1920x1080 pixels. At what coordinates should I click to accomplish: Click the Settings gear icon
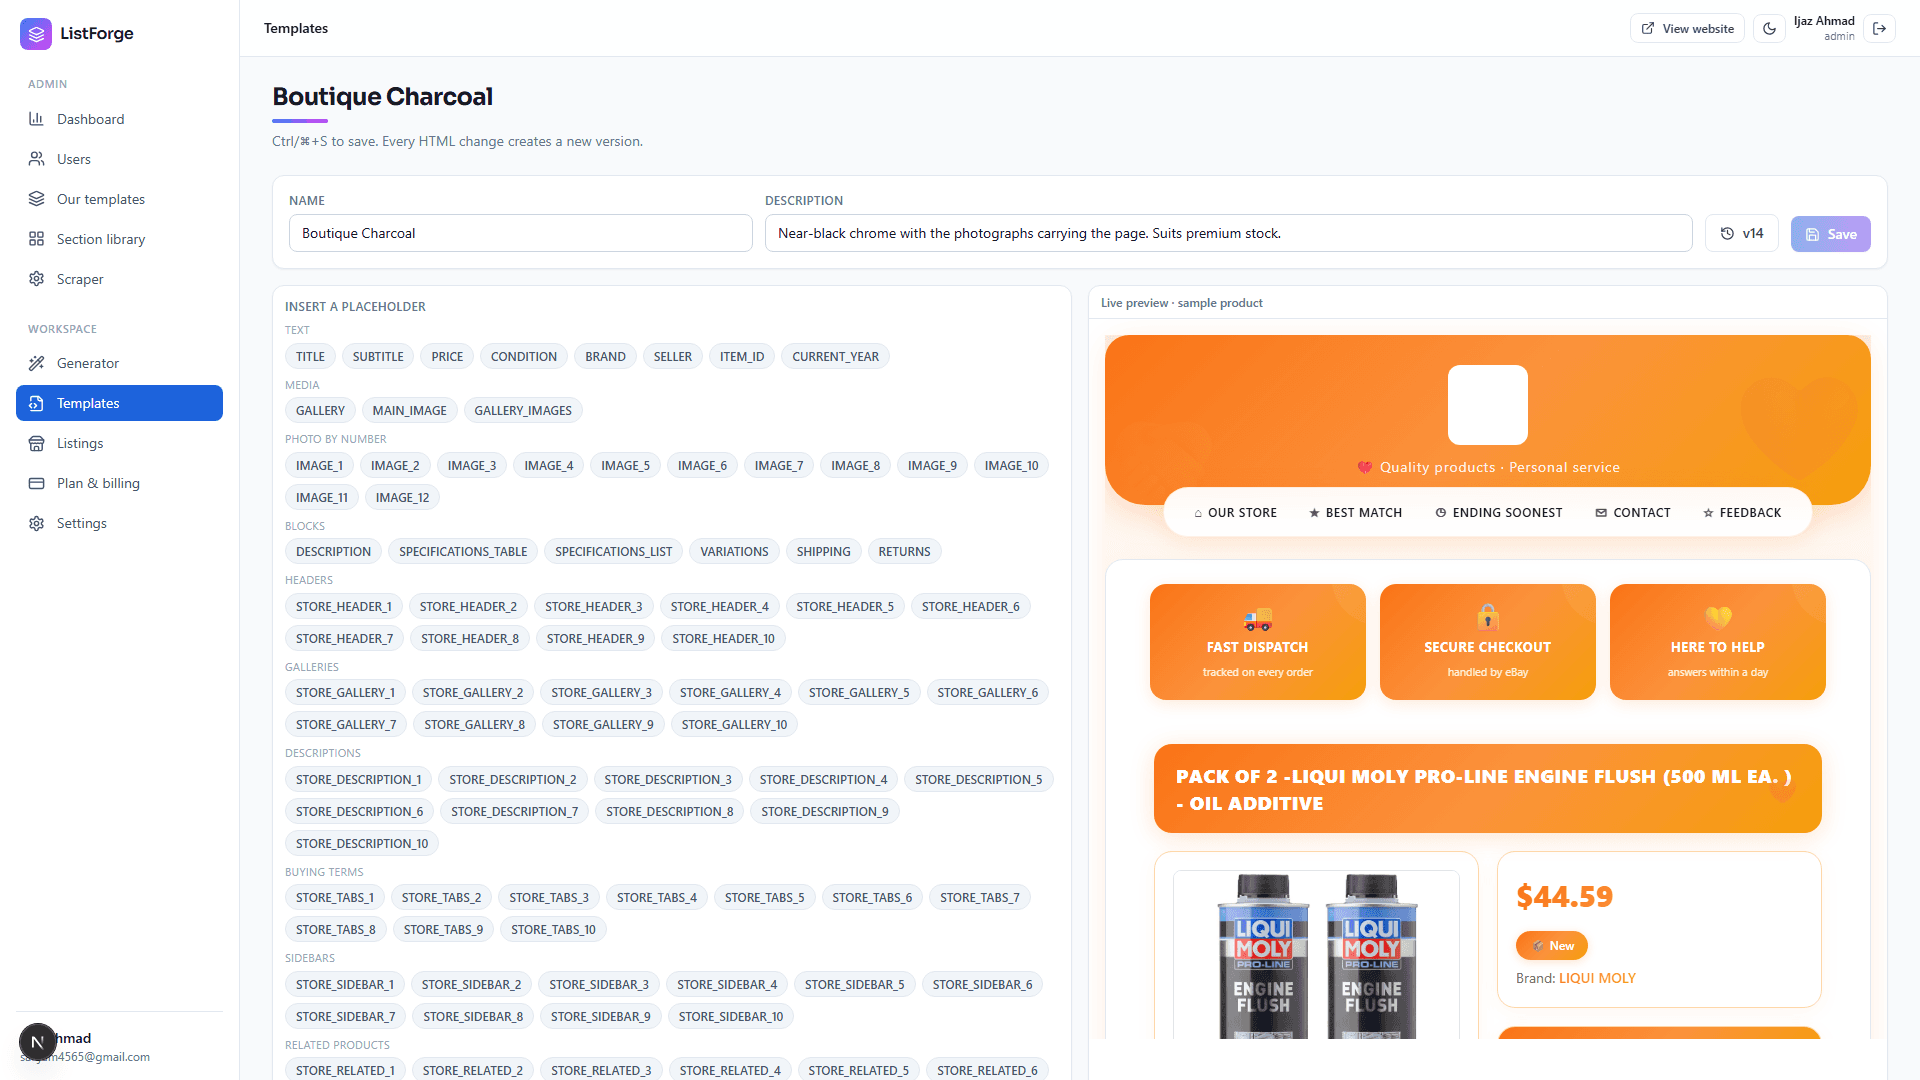coord(37,523)
